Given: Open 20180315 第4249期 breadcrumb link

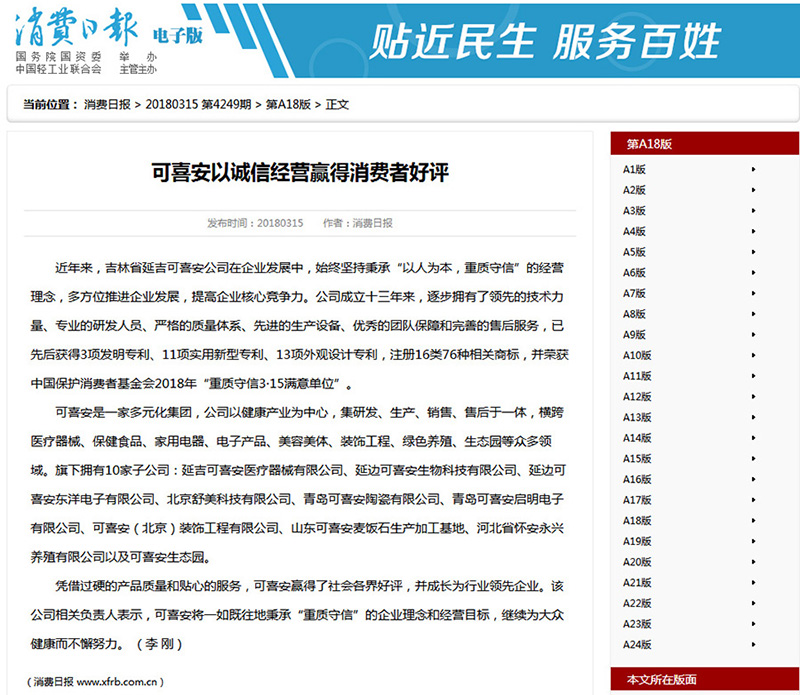Looking at the screenshot, I should point(198,105).
